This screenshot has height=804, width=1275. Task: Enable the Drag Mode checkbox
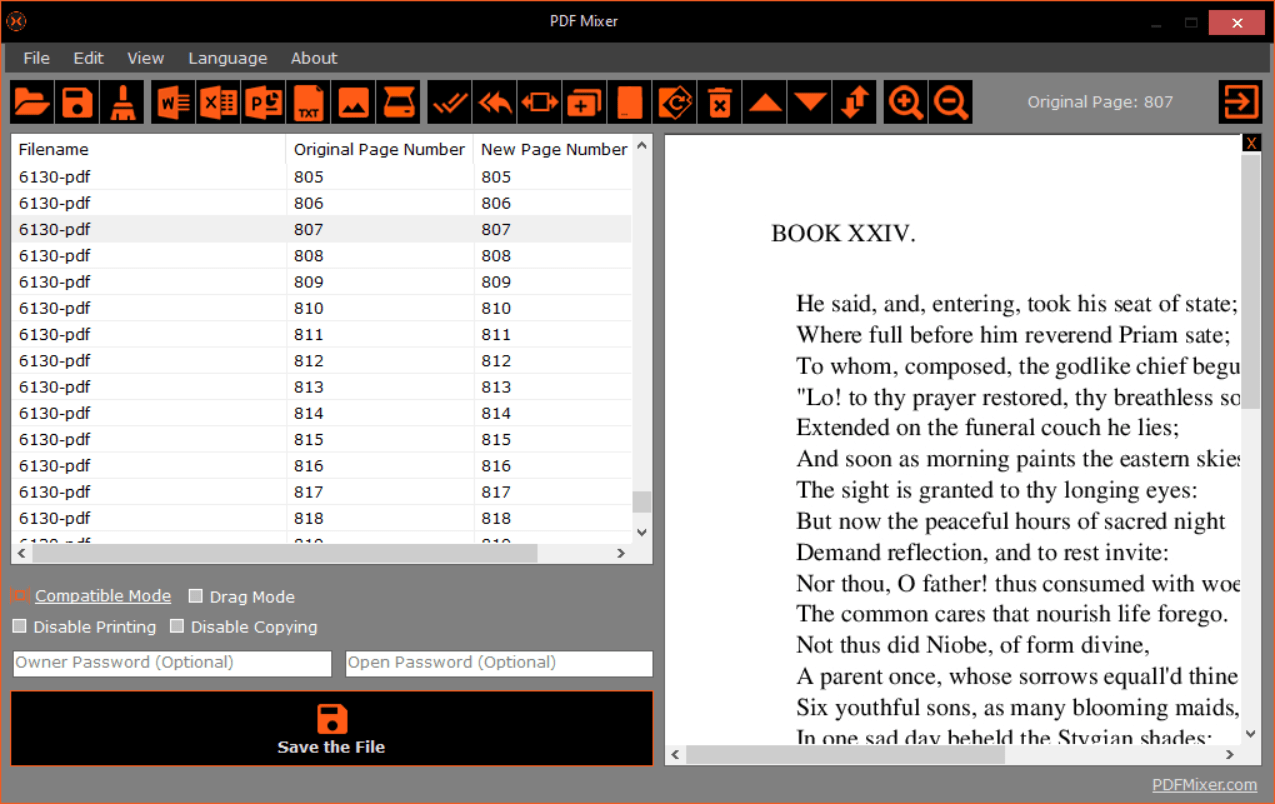[x=196, y=597]
